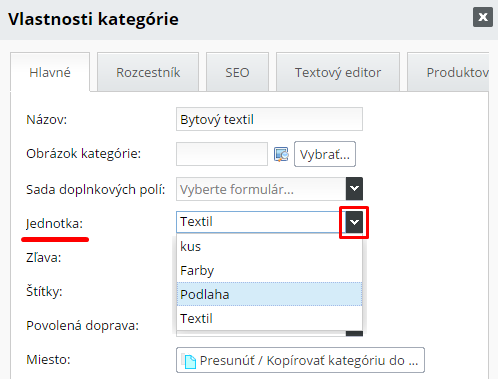Click the Jednotka field showing Textil

261,222
